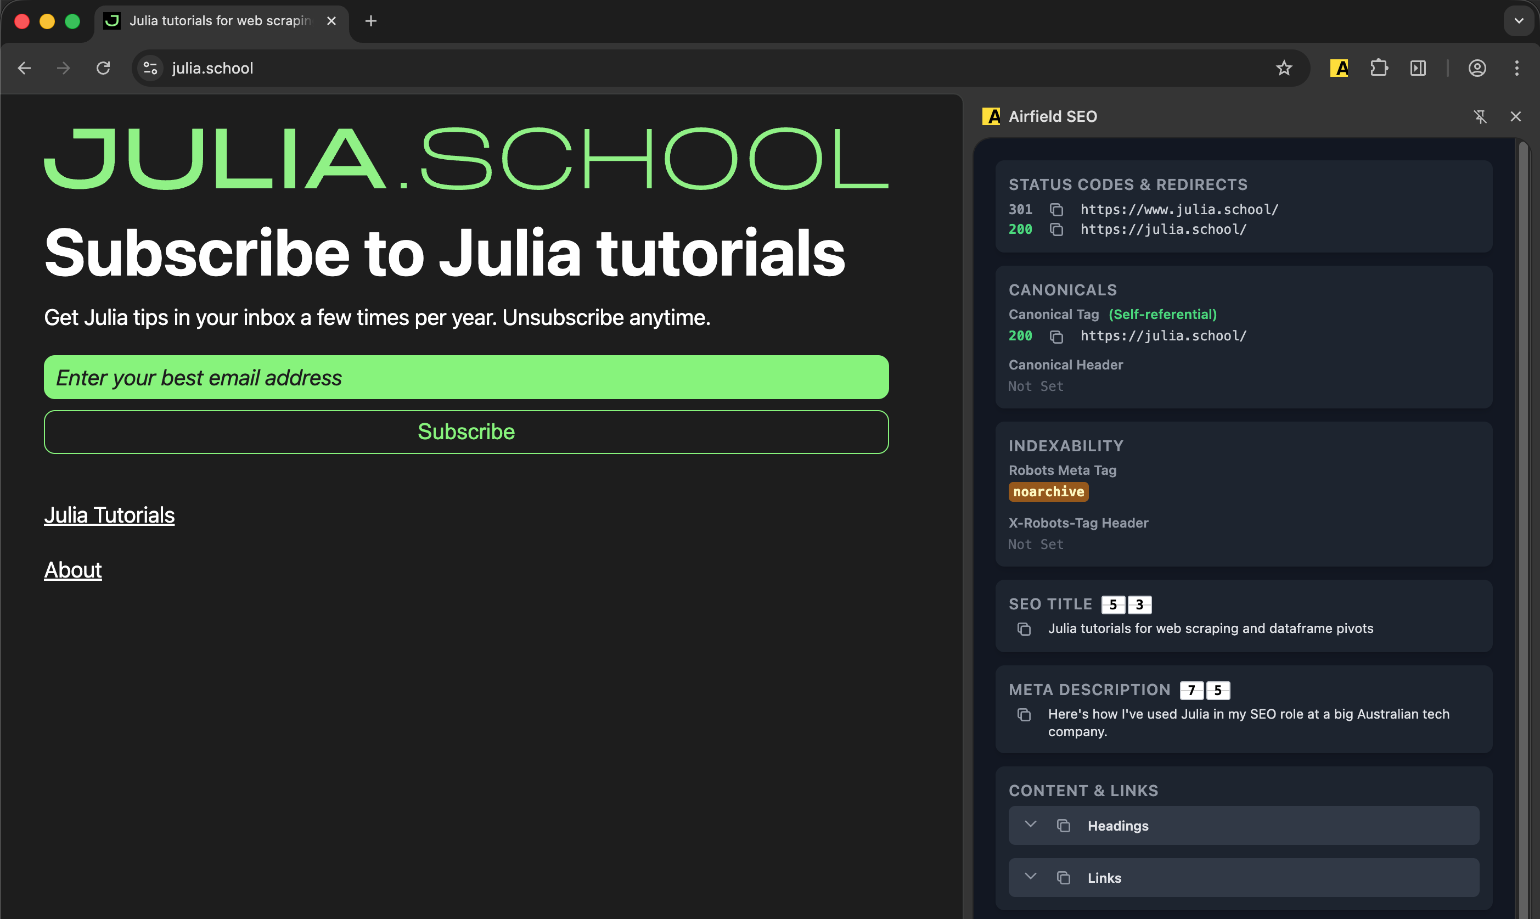Viewport: 1540px width, 919px height.
Task: Bookmark this page with the star icon
Action: [x=1284, y=68]
